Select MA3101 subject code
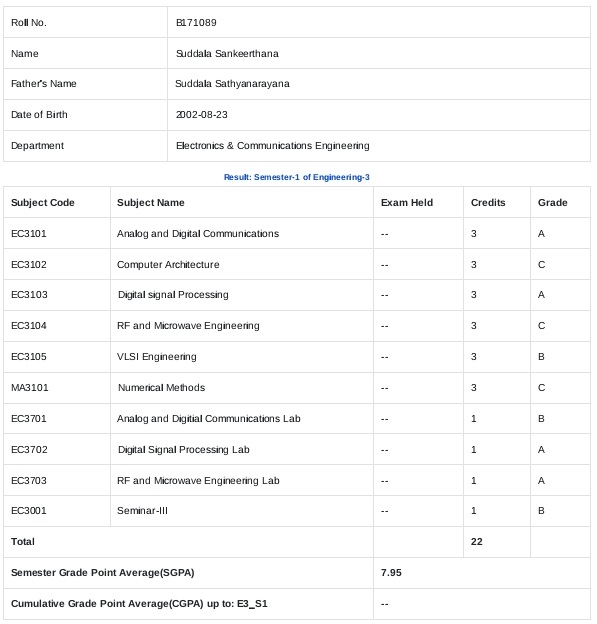 pos(29,388)
